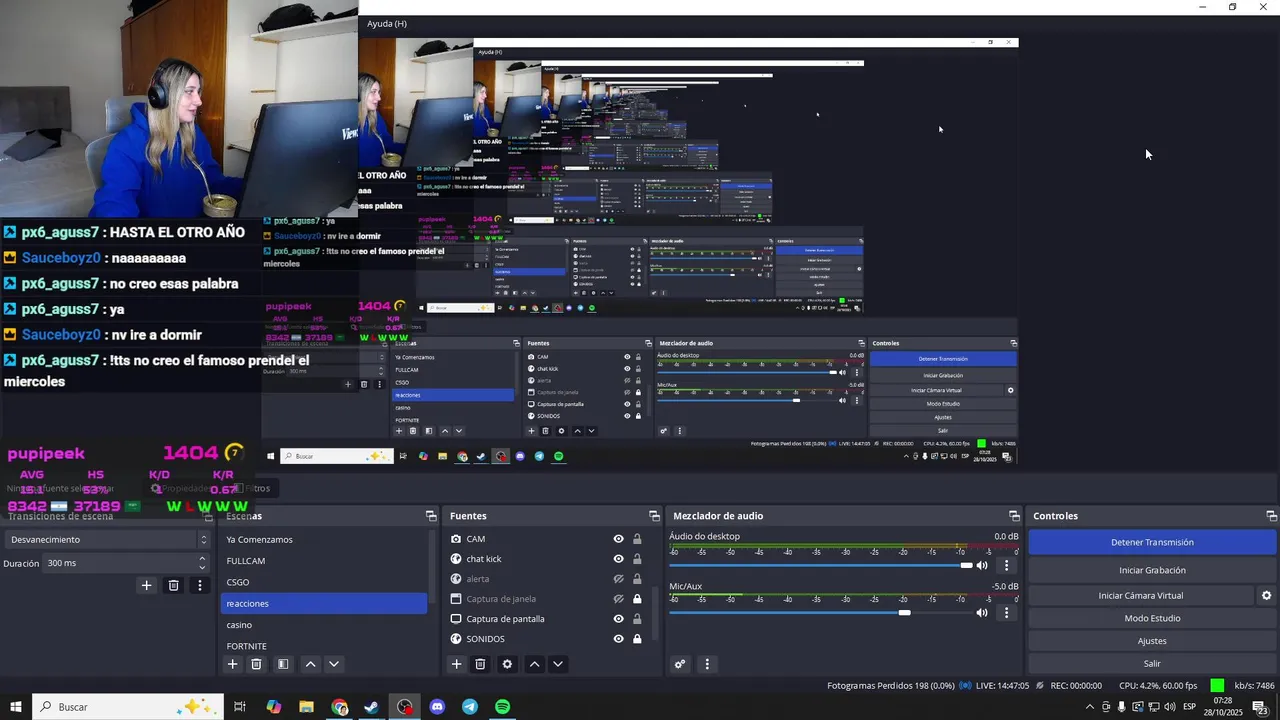Move selected source up in Fuentes
Viewport: 1280px width, 720px height.
pyautogui.click(x=534, y=664)
